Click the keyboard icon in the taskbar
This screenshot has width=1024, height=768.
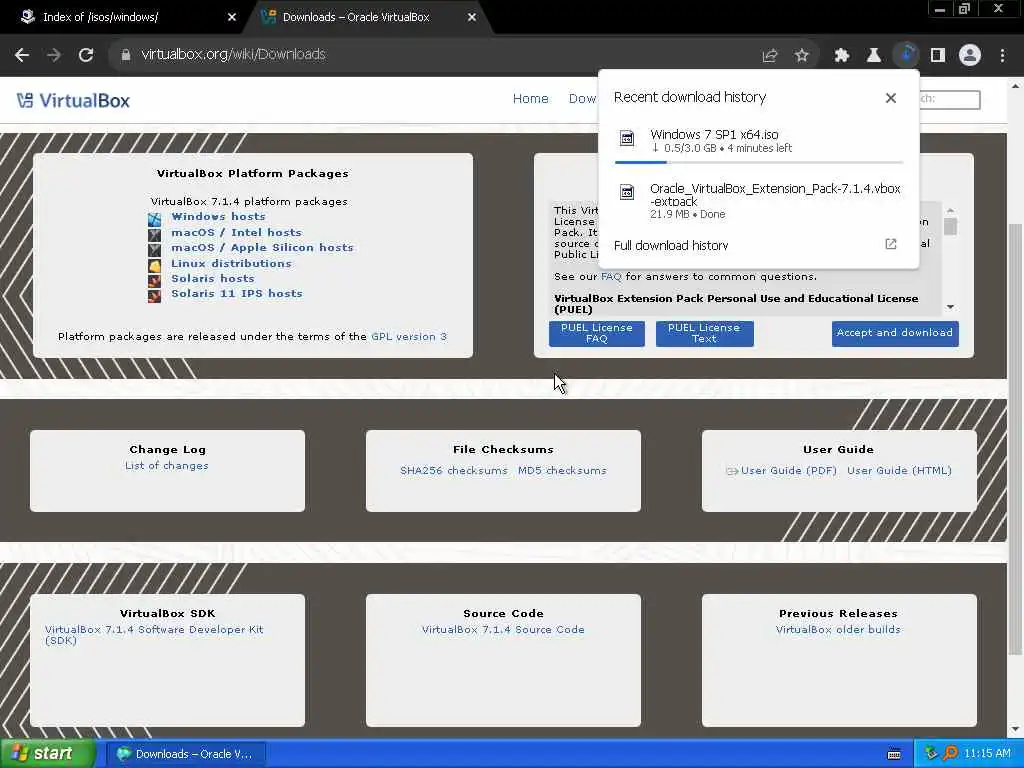(894, 754)
